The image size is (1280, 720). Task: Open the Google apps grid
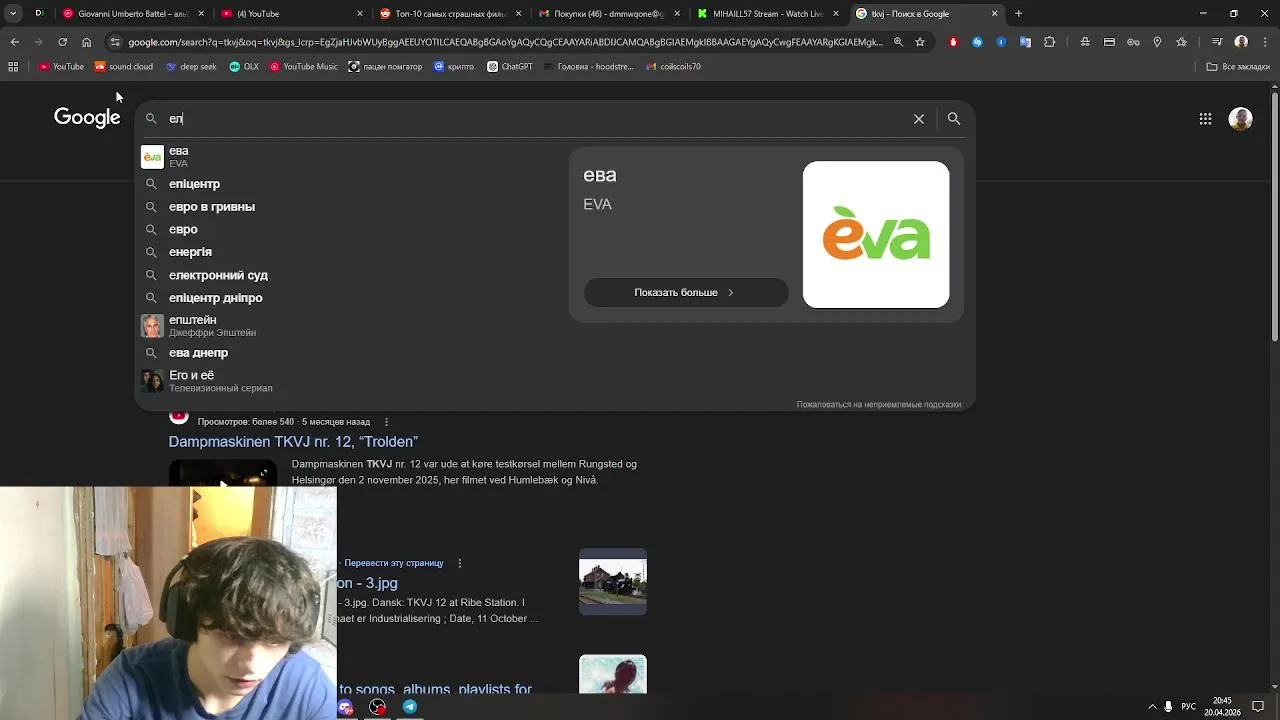point(1205,119)
